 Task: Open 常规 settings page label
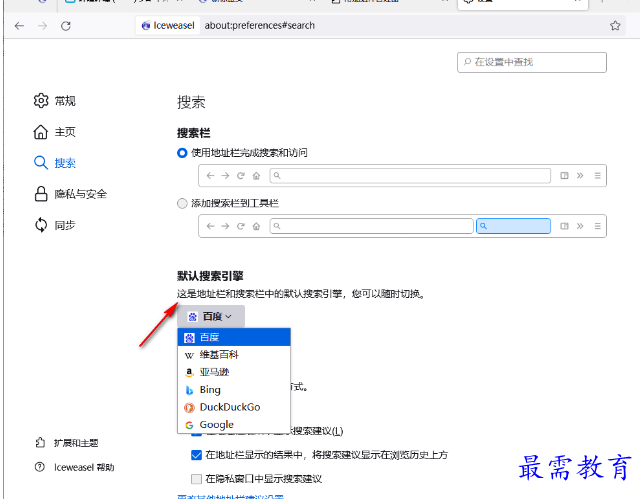[65, 101]
